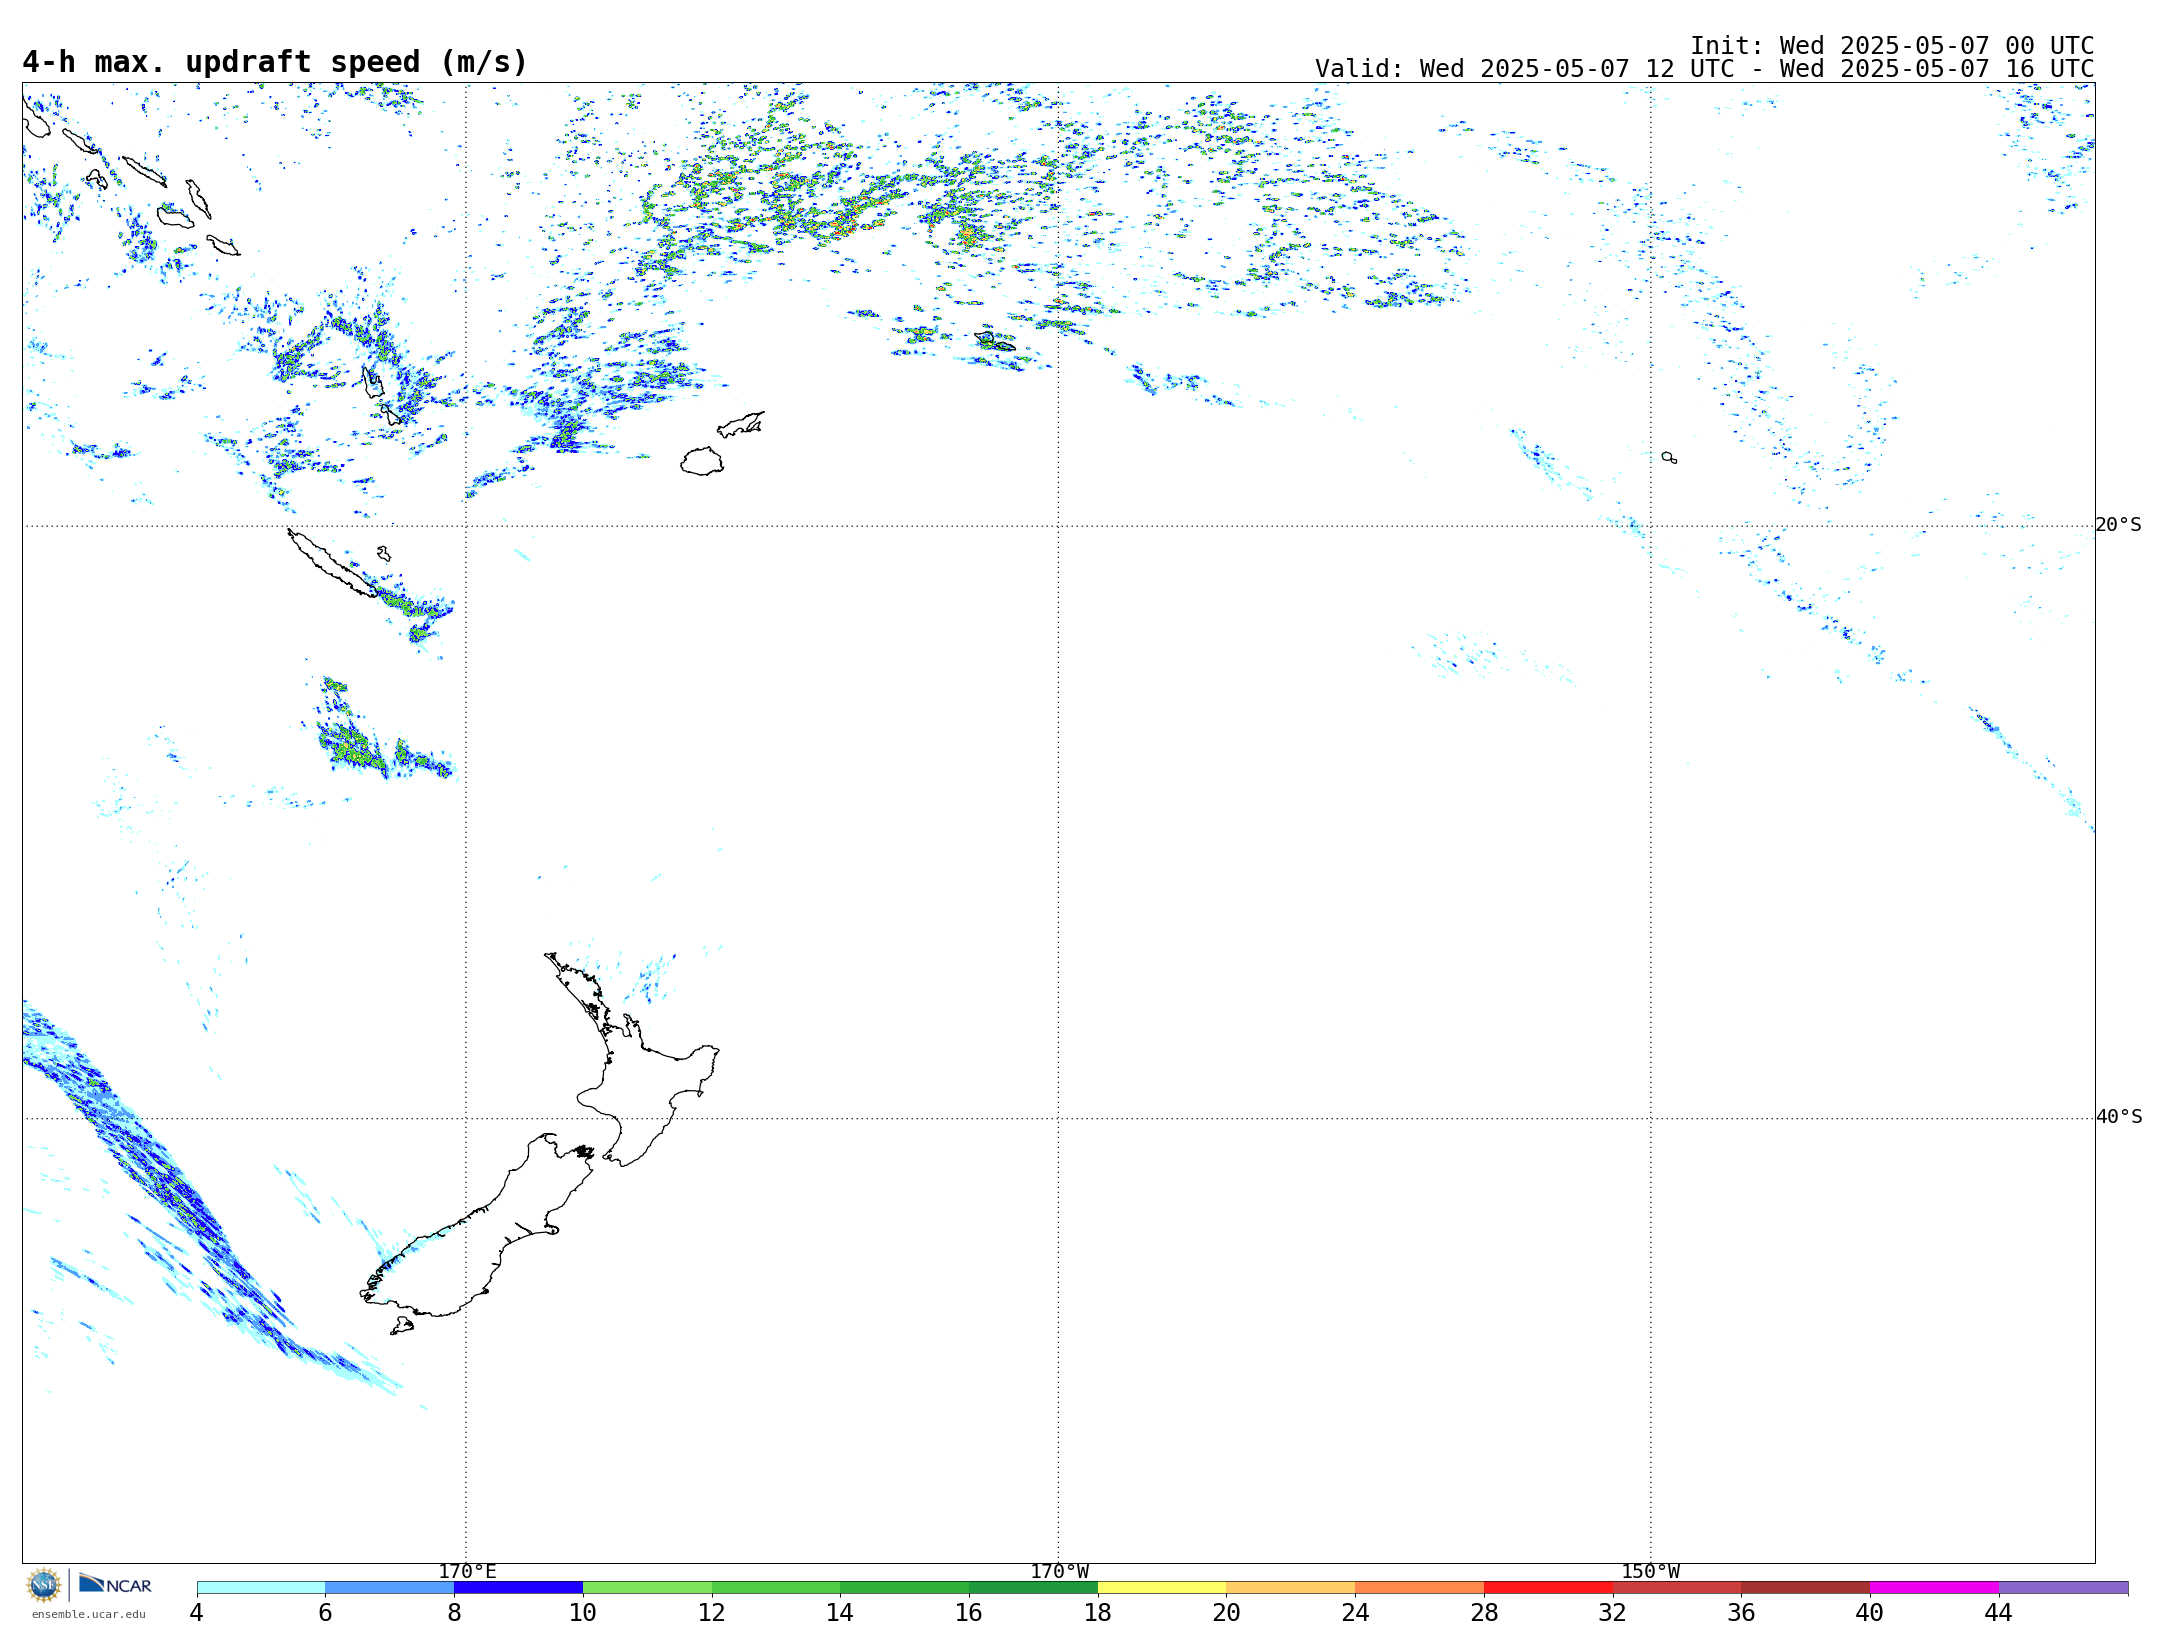Image resolution: width=2160 pixels, height=1626 pixels.
Task: Open the ensemble.ucar.edu link text
Action: [88, 1614]
